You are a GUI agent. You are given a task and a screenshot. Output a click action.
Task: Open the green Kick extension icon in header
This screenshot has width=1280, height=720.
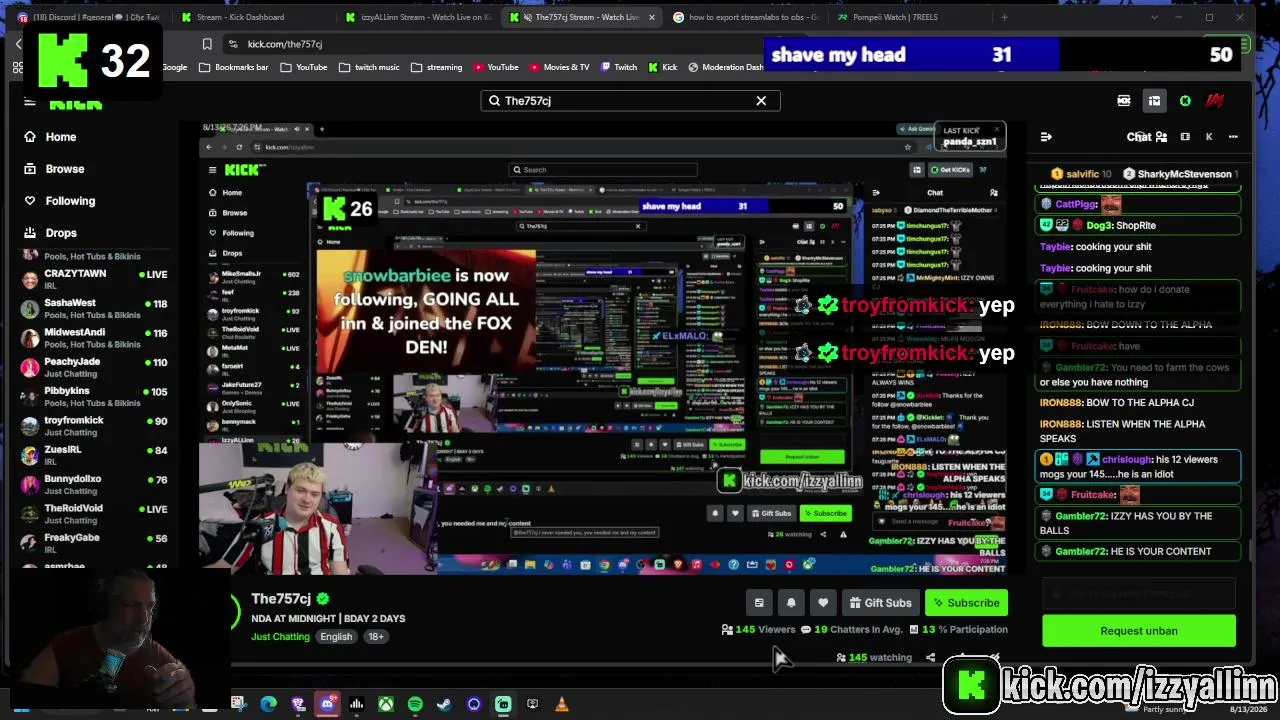[1185, 101]
